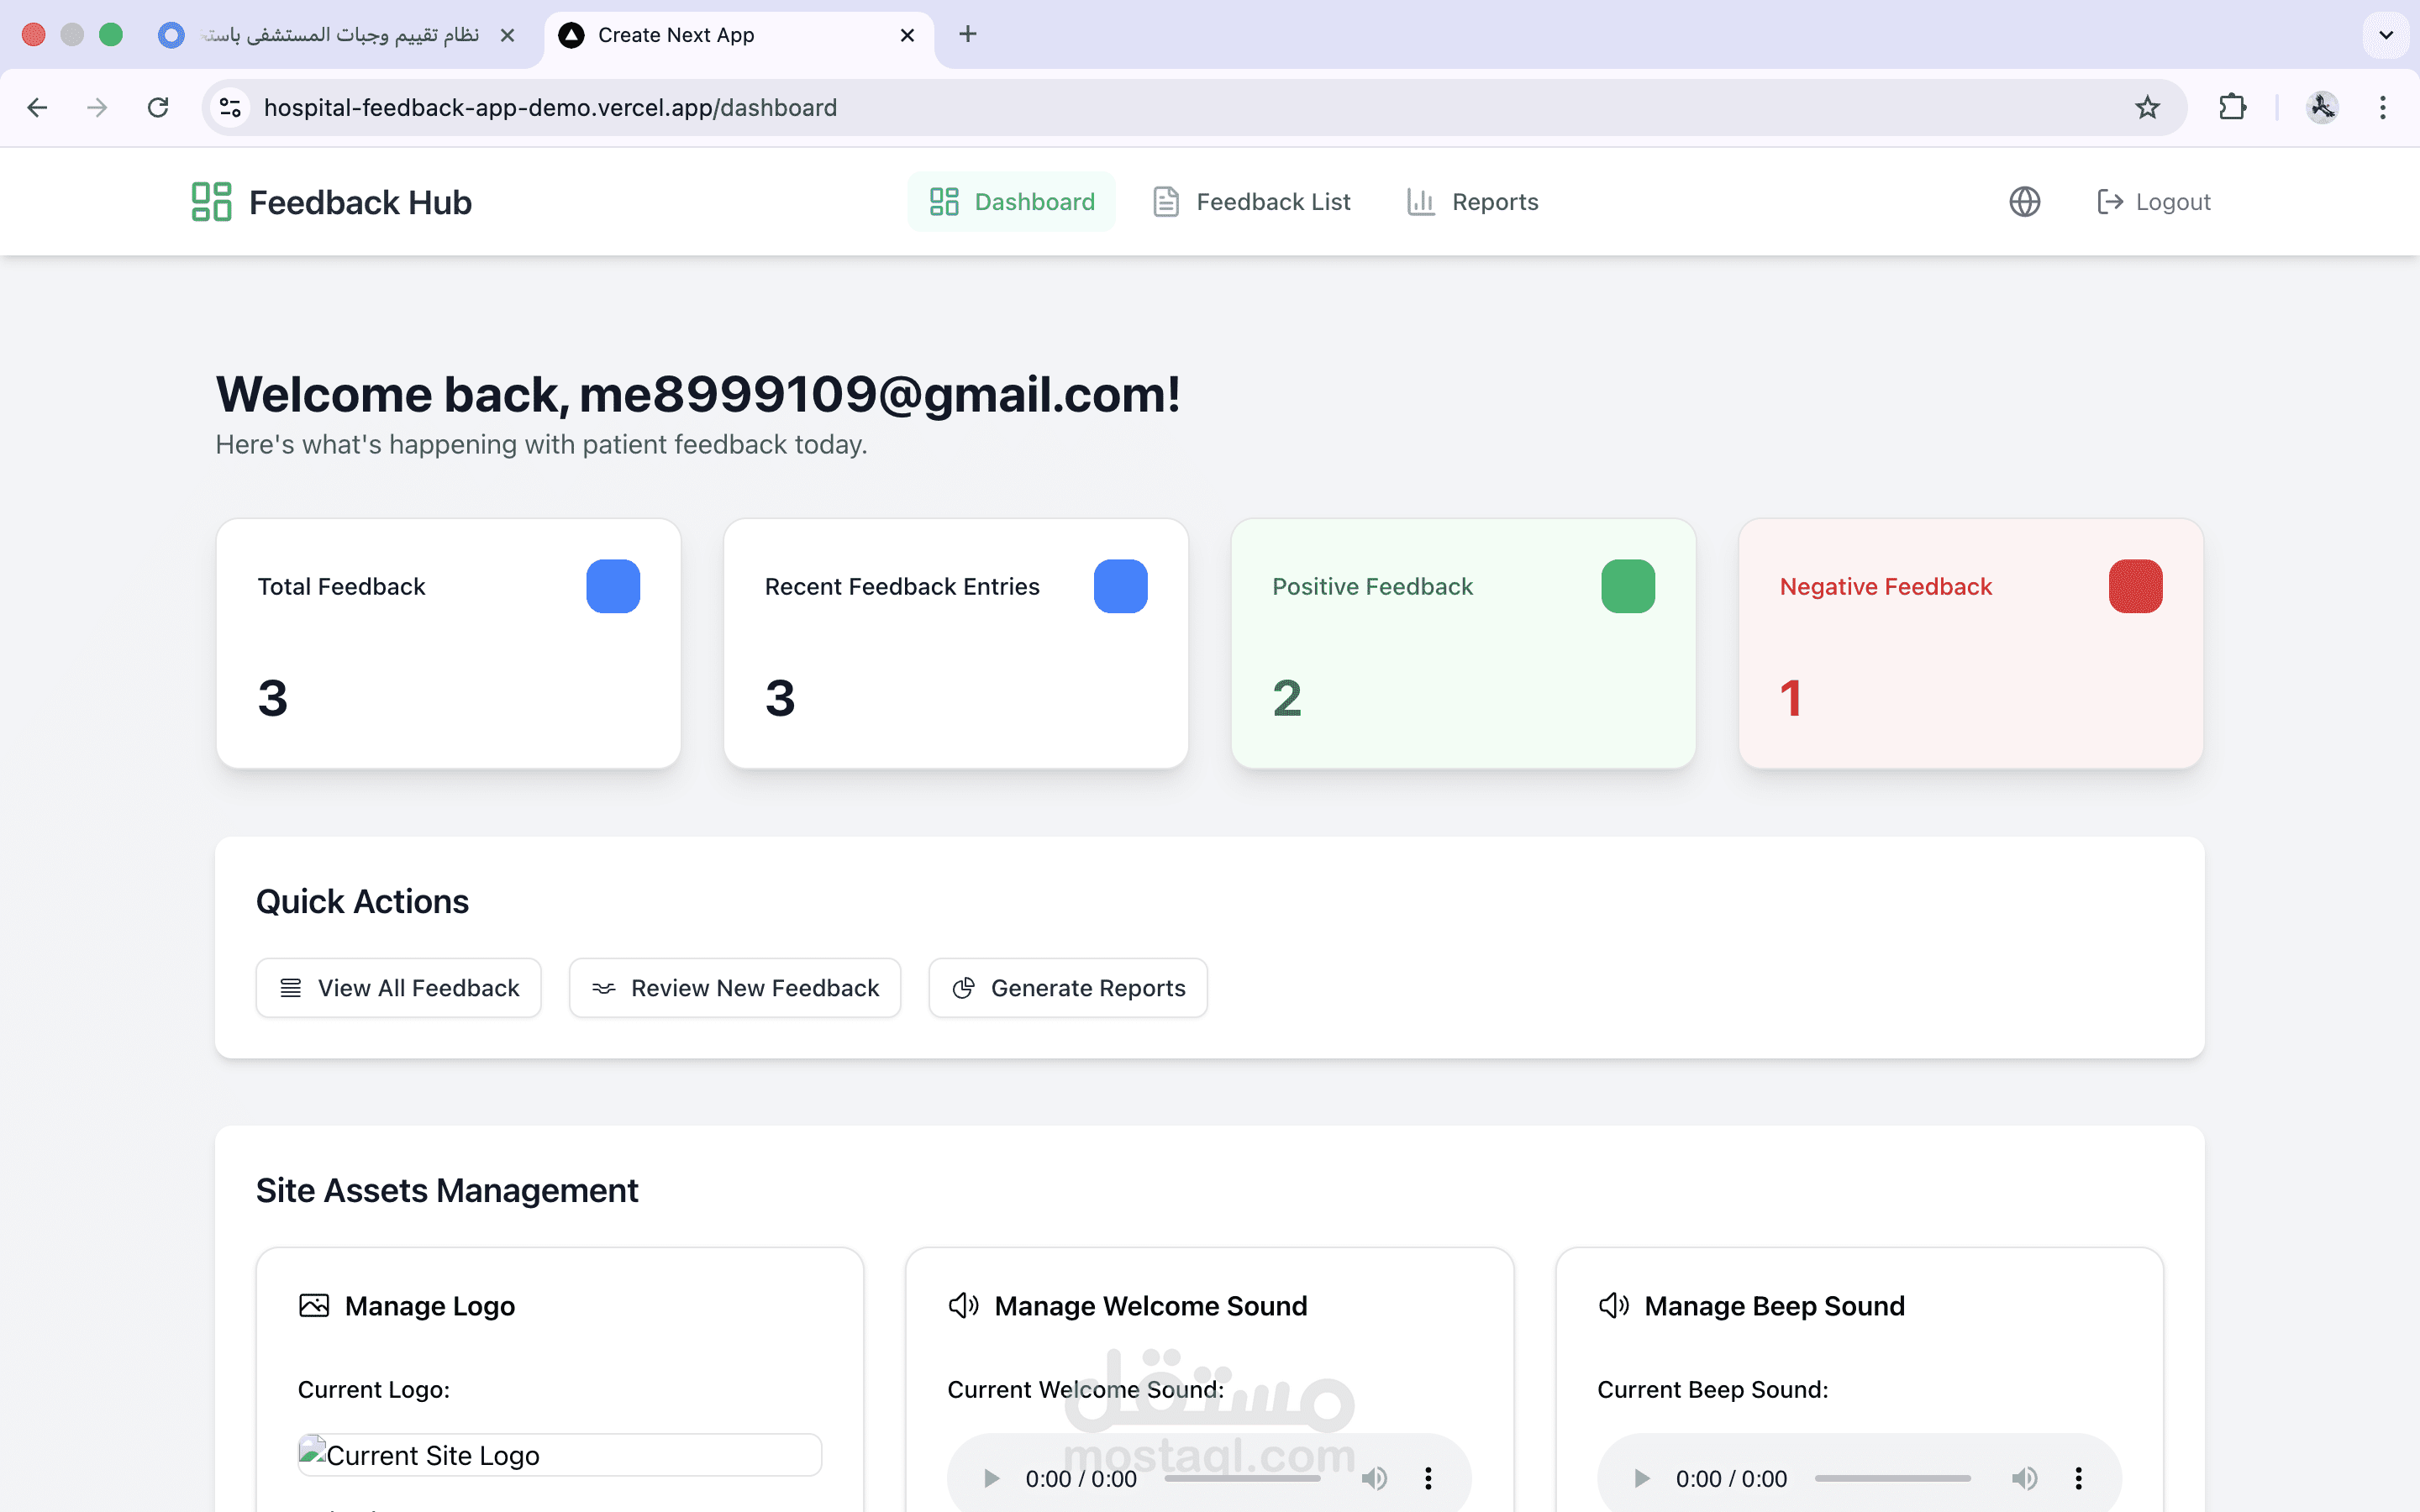This screenshot has width=2420, height=1512.
Task: Click speaker icon beside Manage Beep Sound
Action: coord(1613,1305)
